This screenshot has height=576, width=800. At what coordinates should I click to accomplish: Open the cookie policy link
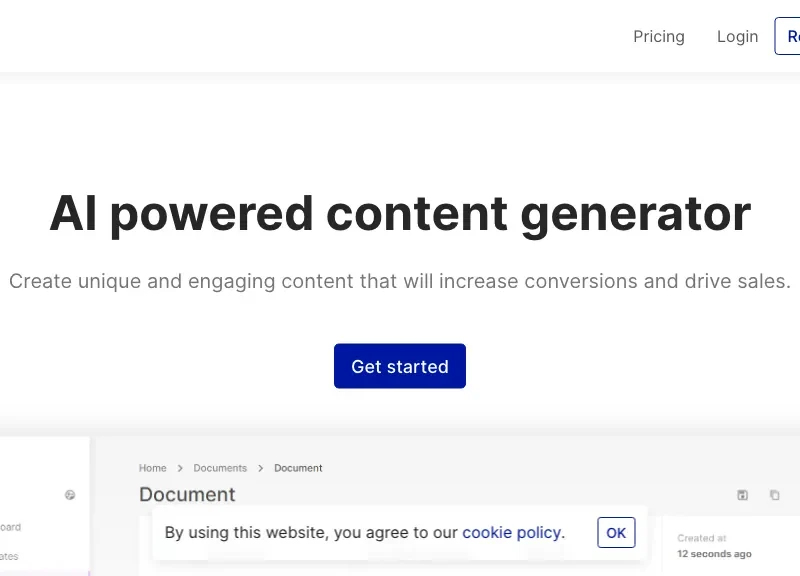coord(513,533)
